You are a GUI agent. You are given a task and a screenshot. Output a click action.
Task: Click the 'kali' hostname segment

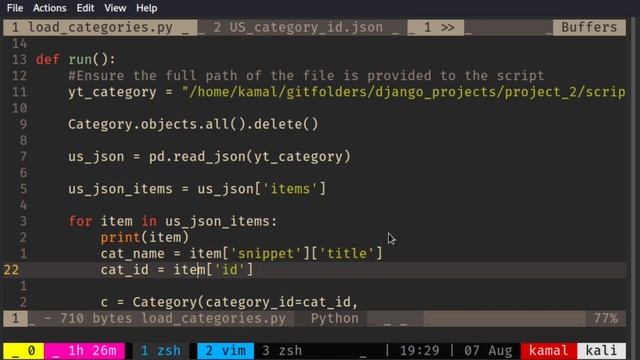click(x=601, y=351)
